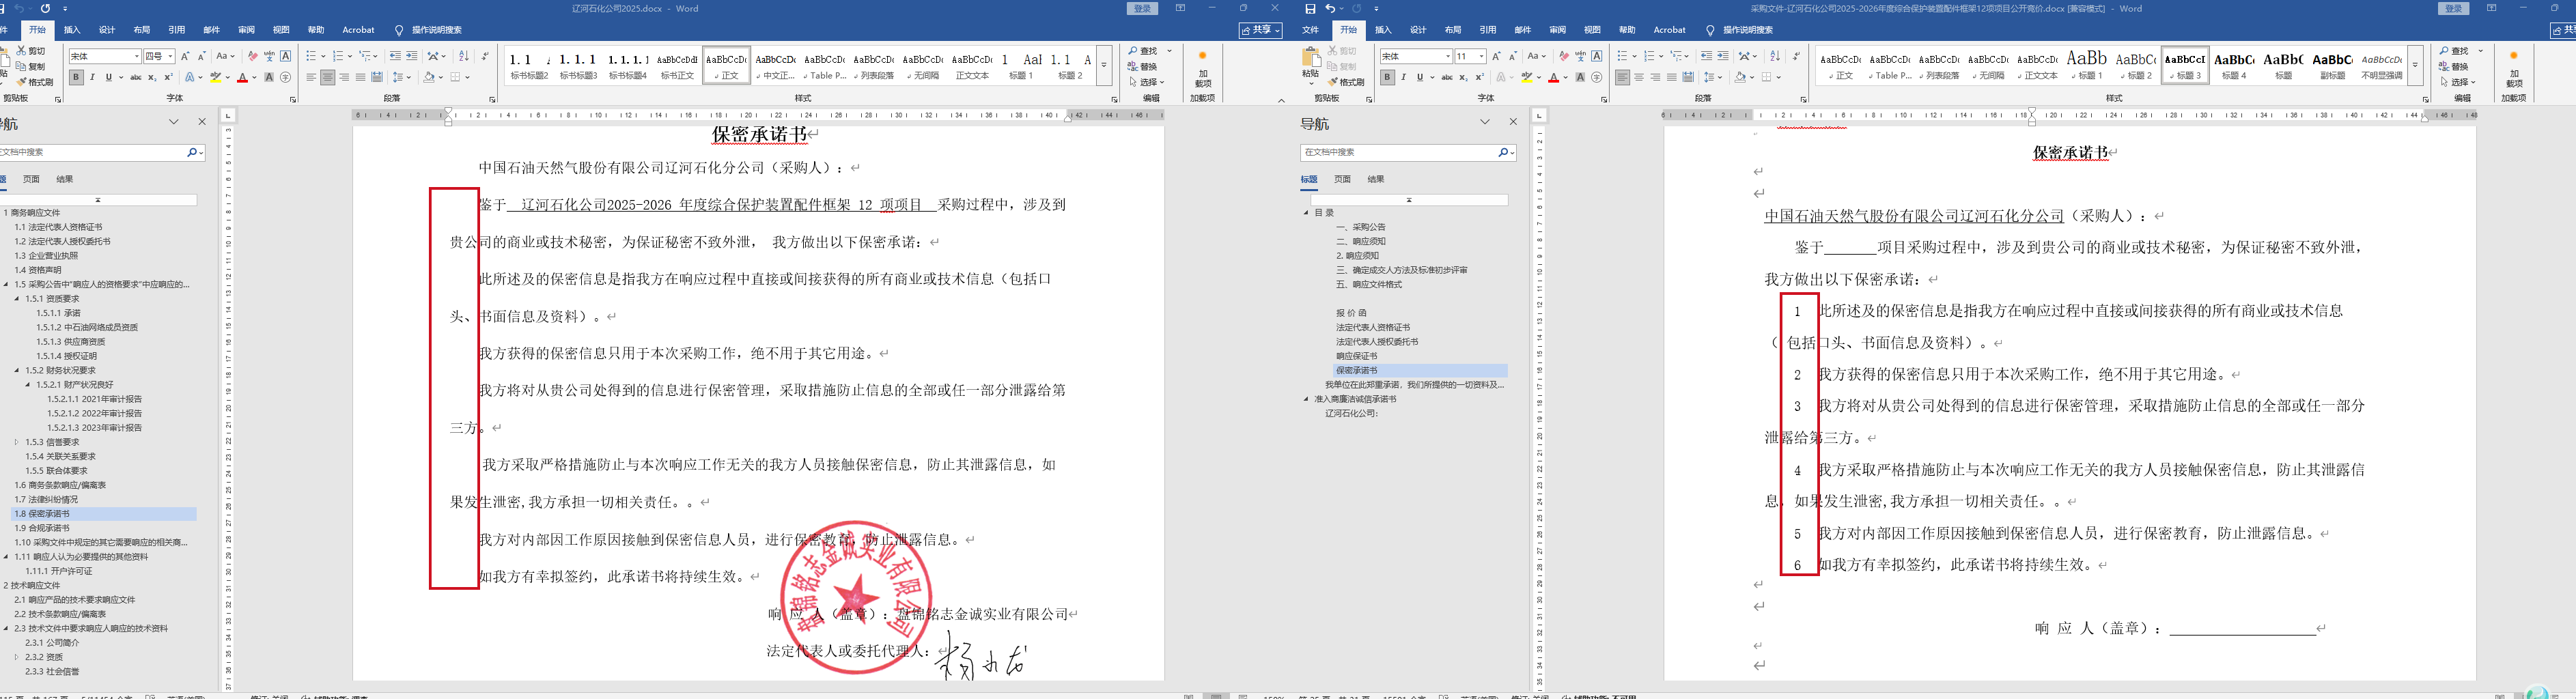Go to 响应保证书 heading in right navigation
Screen dimensions: 2576x699
click(1357, 356)
